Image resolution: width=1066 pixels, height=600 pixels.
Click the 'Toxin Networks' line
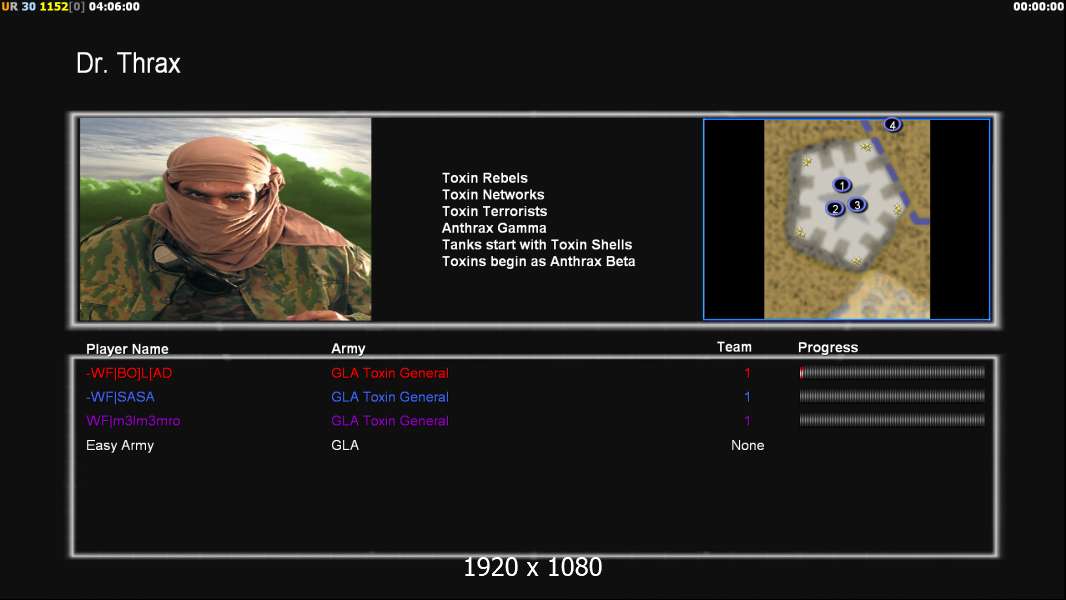tap(493, 194)
